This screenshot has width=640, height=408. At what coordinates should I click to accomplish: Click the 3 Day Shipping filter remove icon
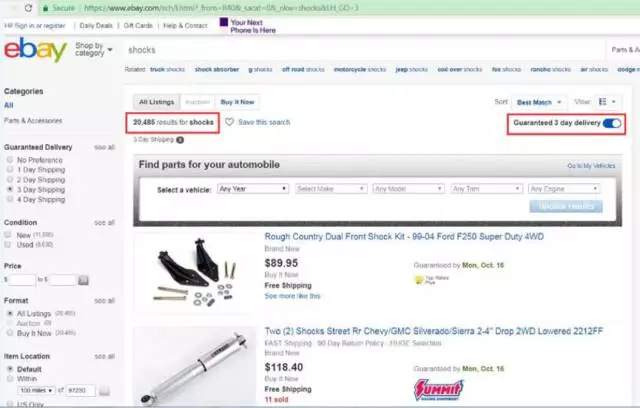(x=180, y=140)
